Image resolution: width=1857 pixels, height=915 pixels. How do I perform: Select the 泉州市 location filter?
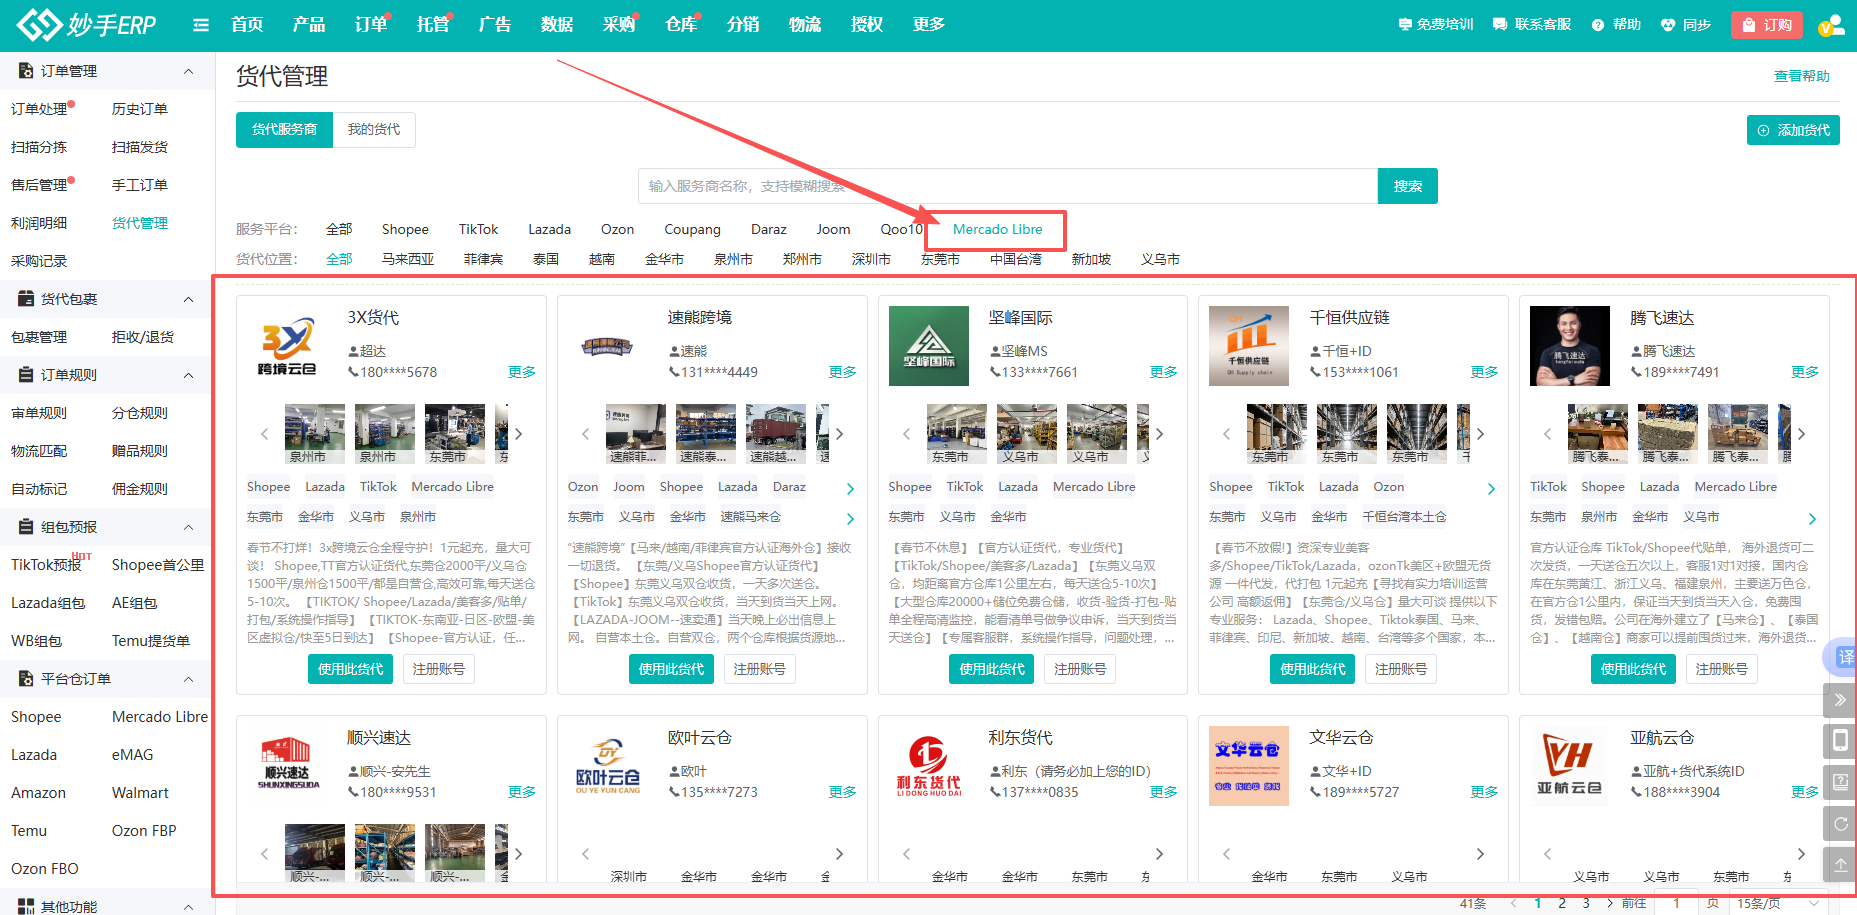click(x=733, y=259)
